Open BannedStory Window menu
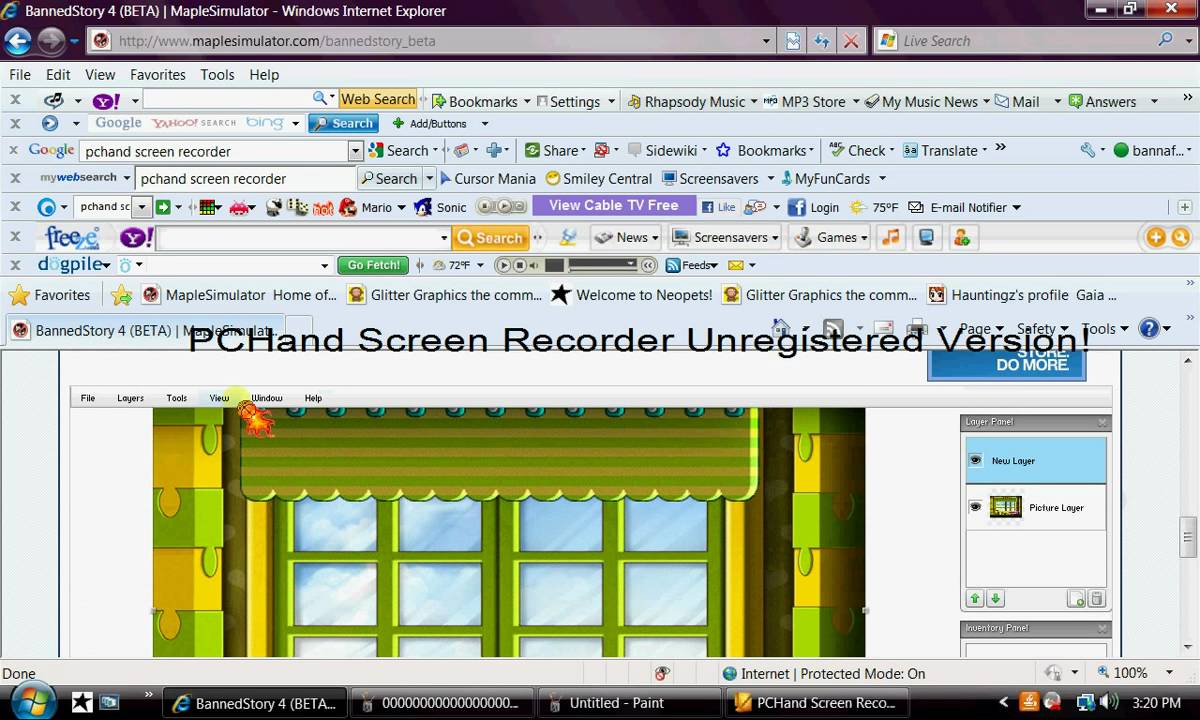 (x=266, y=398)
